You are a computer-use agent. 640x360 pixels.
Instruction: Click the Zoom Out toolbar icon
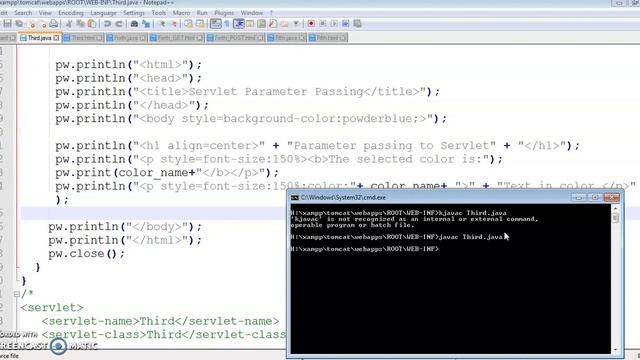coord(173,24)
